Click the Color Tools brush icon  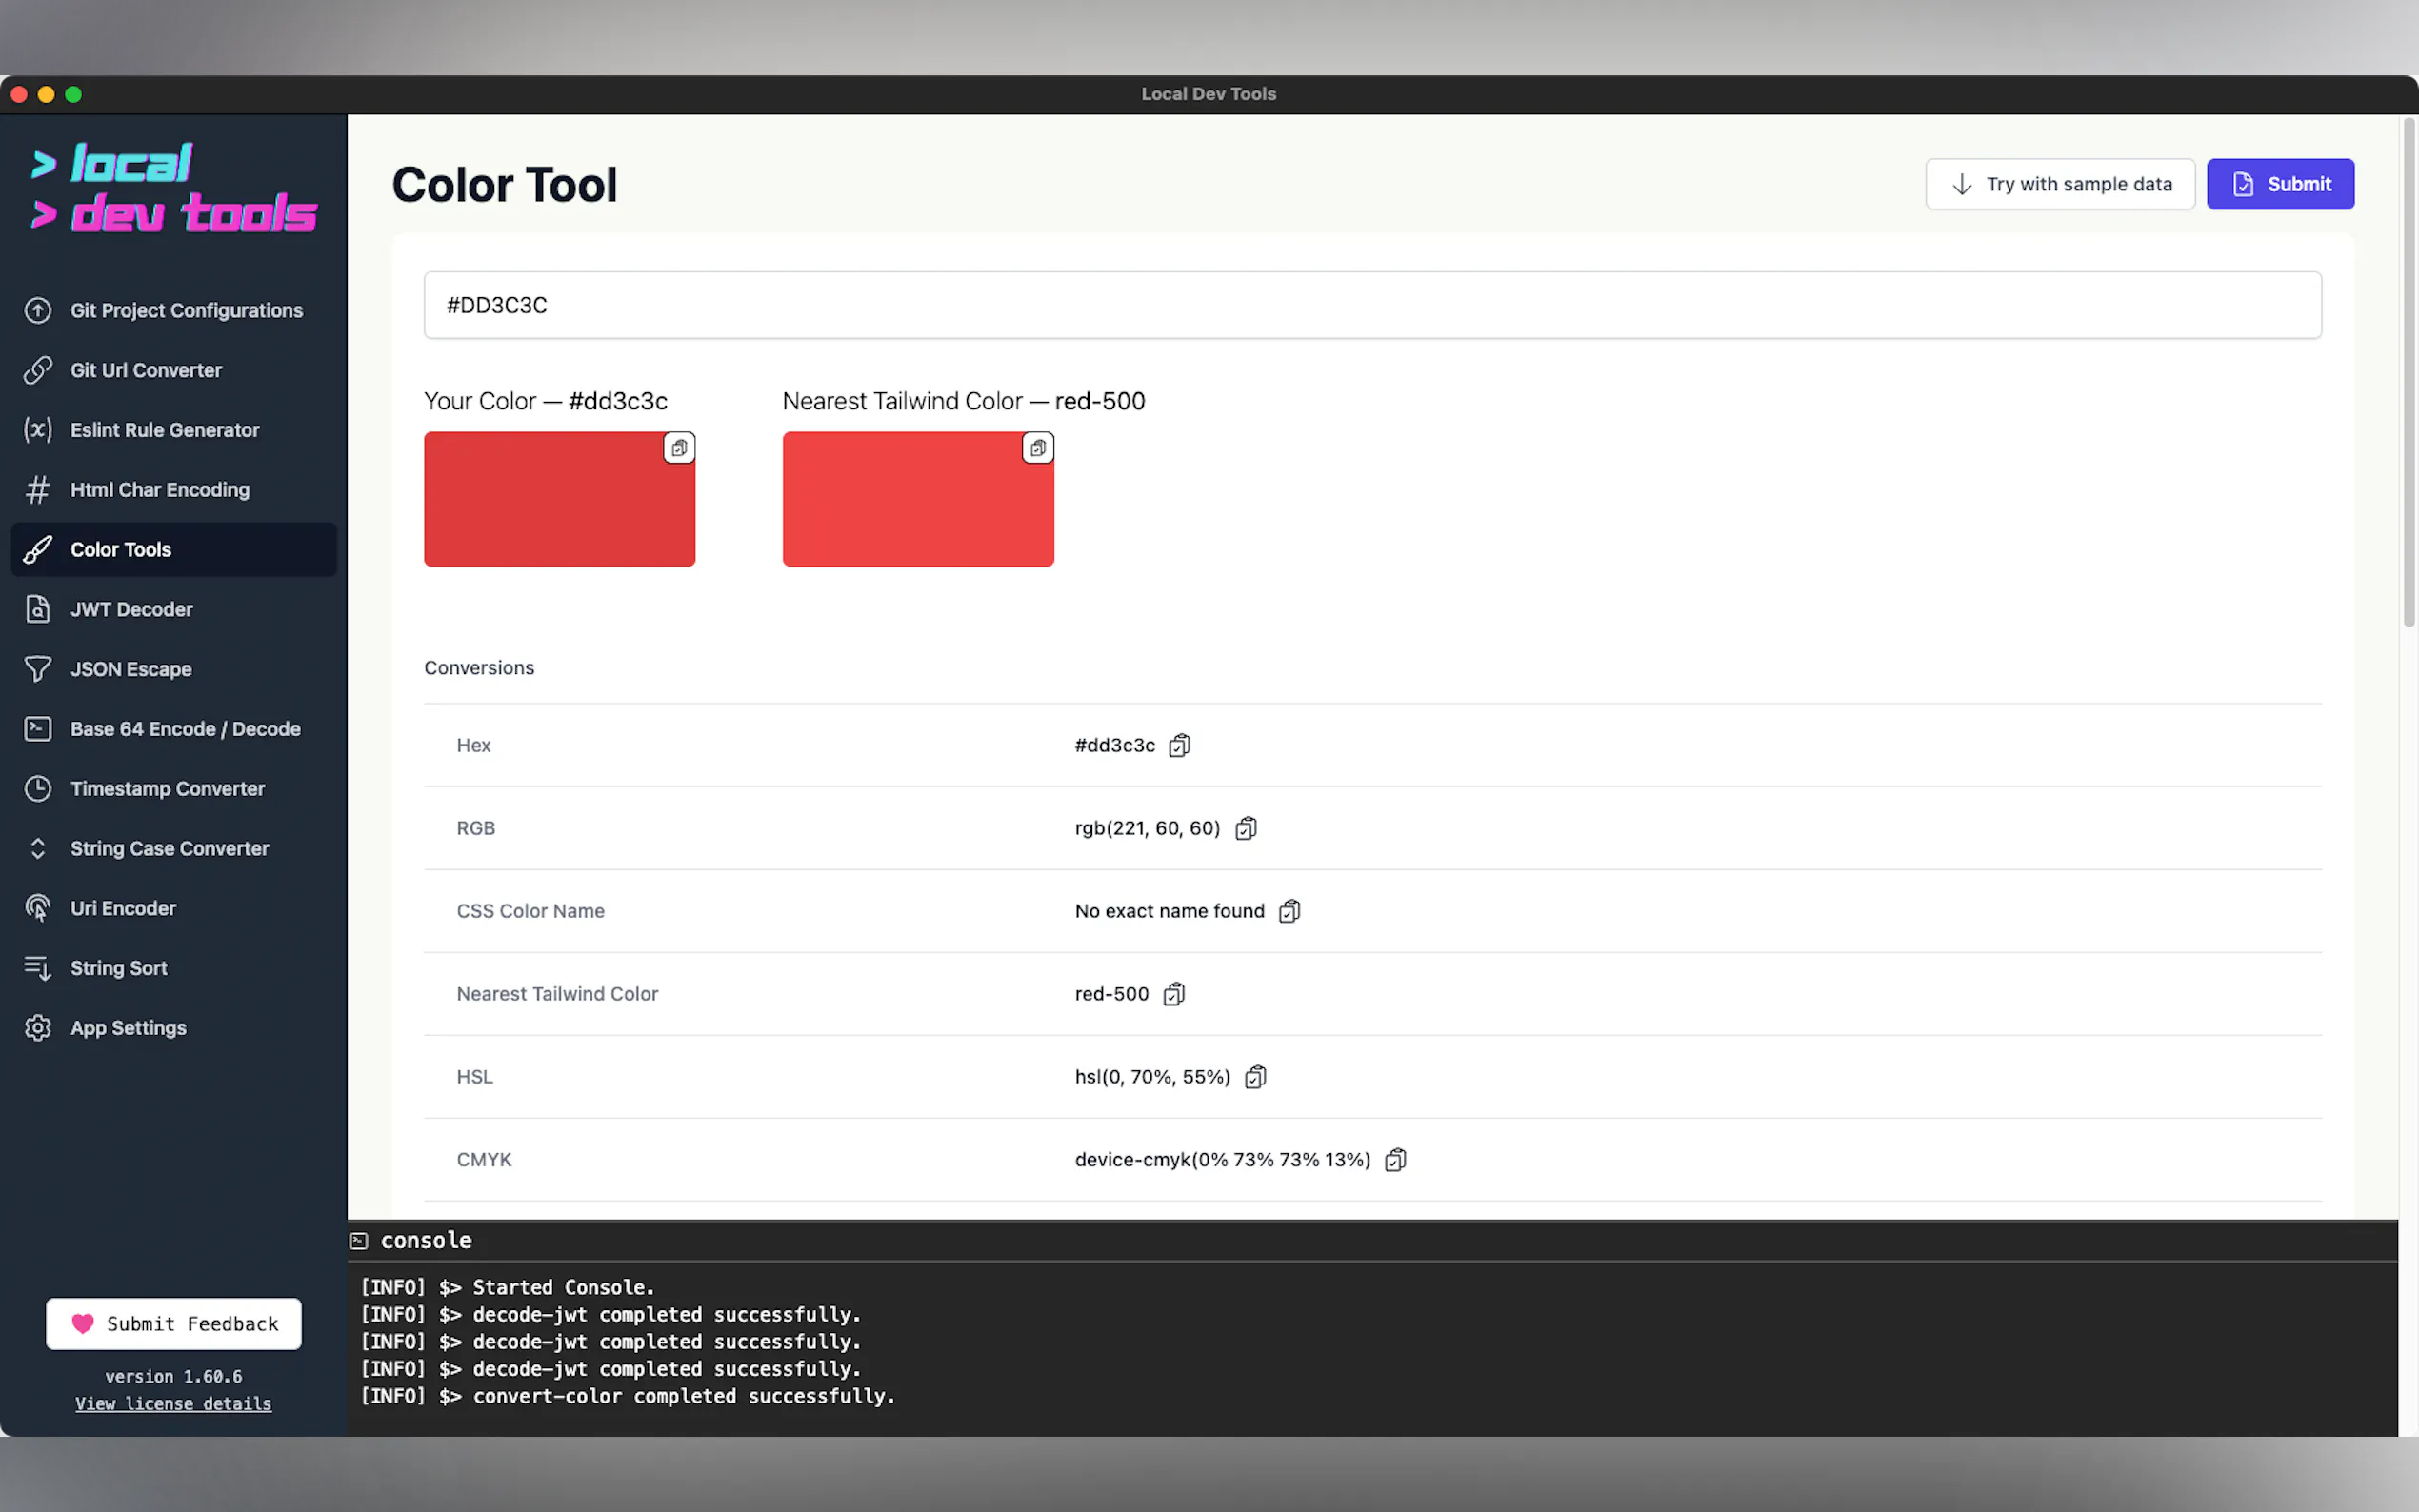(x=38, y=549)
